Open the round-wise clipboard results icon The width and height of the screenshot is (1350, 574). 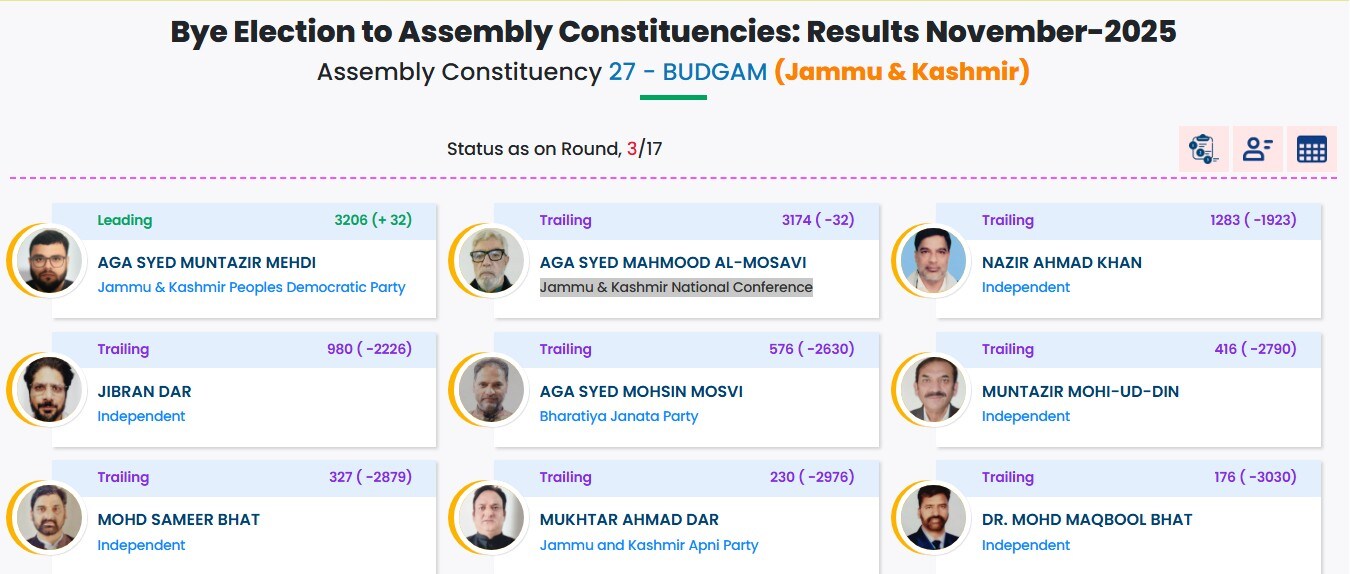coord(1203,149)
